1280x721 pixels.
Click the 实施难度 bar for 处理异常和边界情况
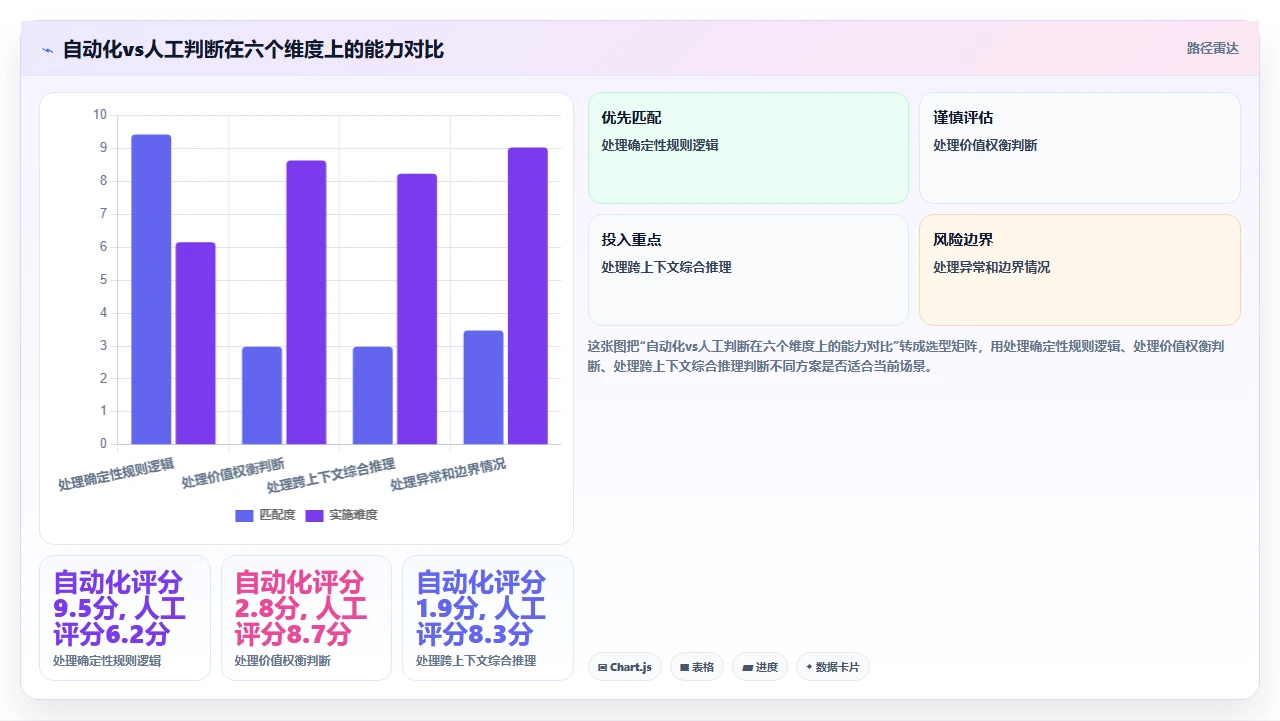coord(528,296)
